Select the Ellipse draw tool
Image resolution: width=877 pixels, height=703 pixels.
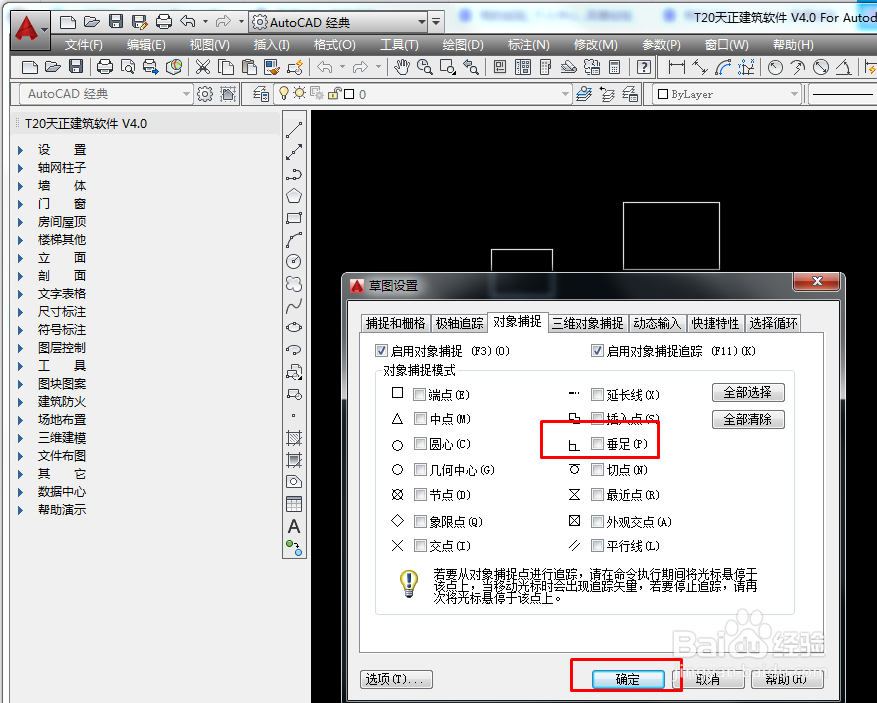[294, 327]
